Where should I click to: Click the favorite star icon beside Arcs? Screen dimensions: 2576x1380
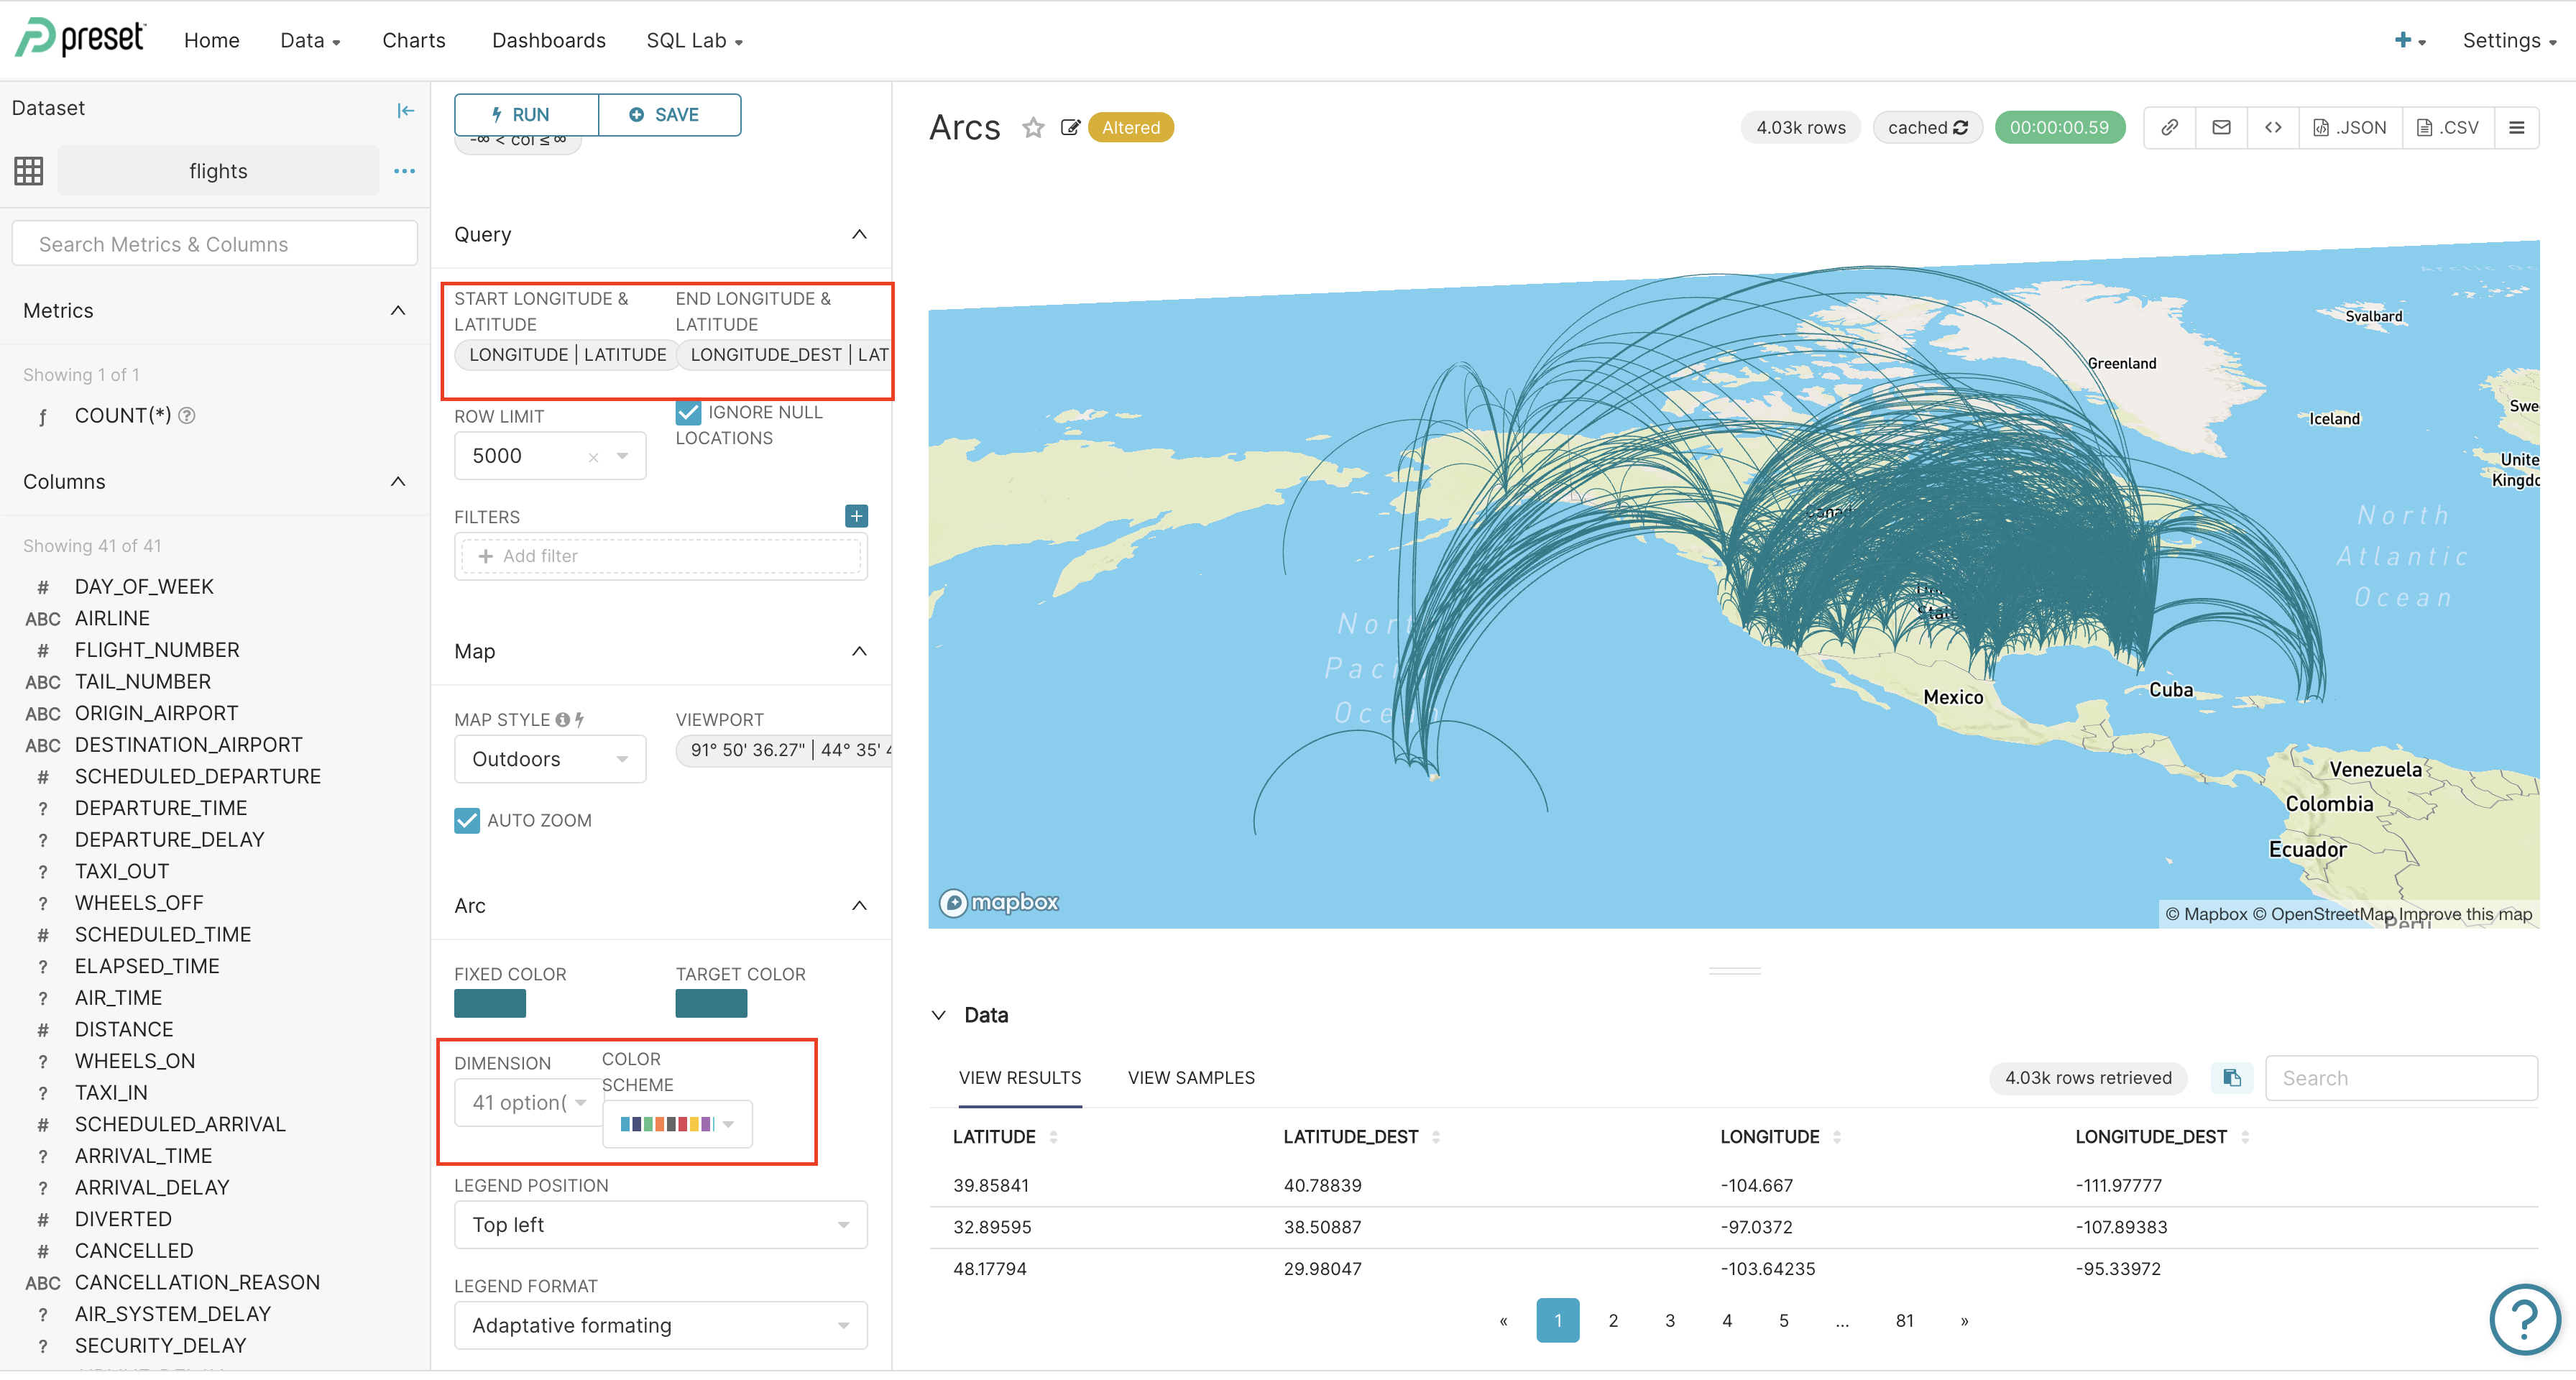1033,128
